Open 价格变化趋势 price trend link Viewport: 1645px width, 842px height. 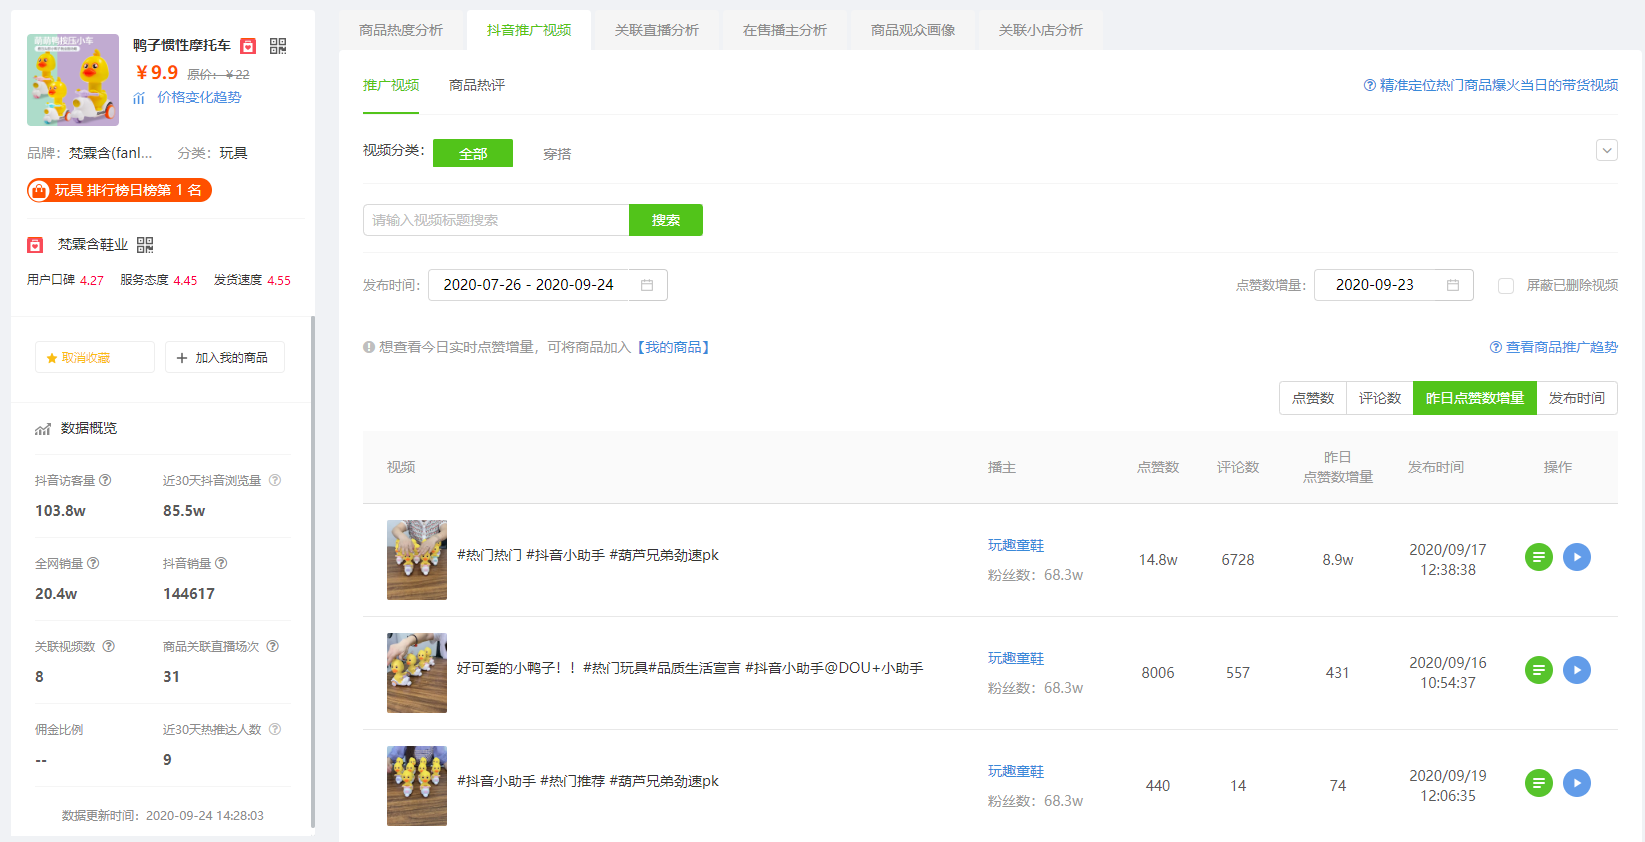coord(199,97)
